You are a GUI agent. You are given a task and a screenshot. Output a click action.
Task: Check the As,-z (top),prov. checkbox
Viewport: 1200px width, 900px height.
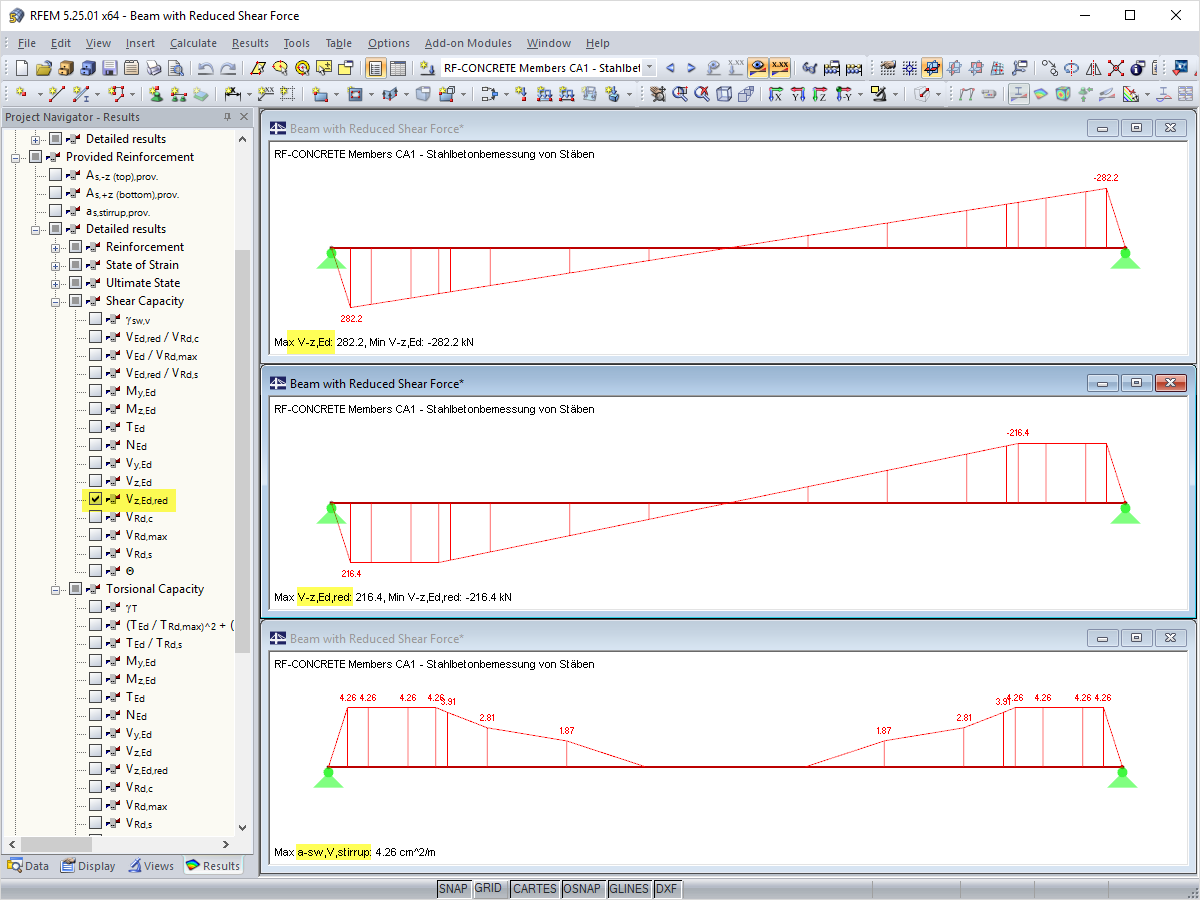tap(55, 175)
